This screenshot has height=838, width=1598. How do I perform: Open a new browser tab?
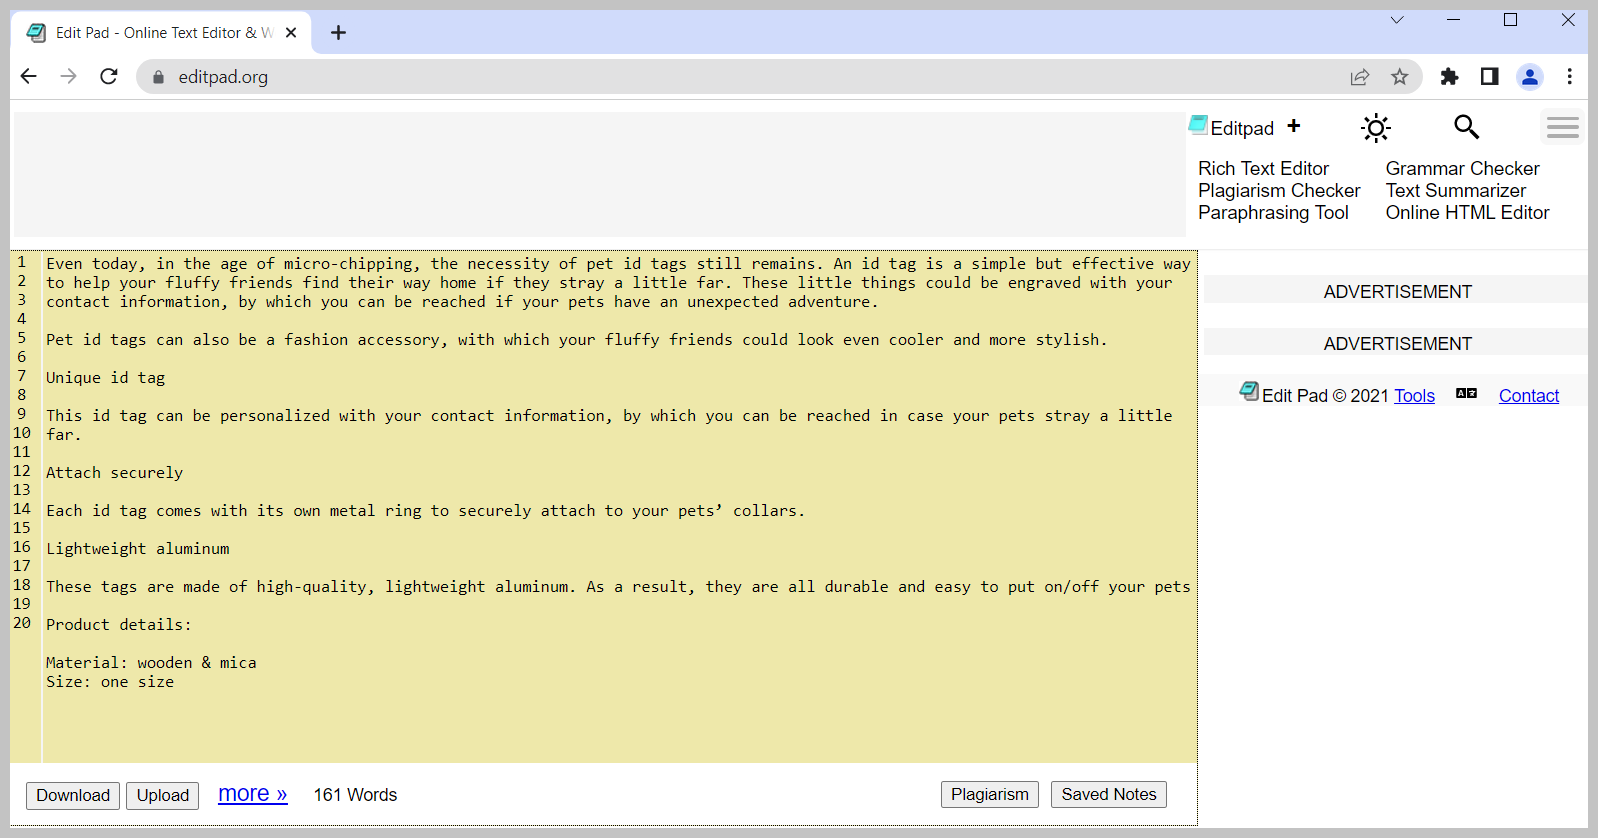[339, 33]
